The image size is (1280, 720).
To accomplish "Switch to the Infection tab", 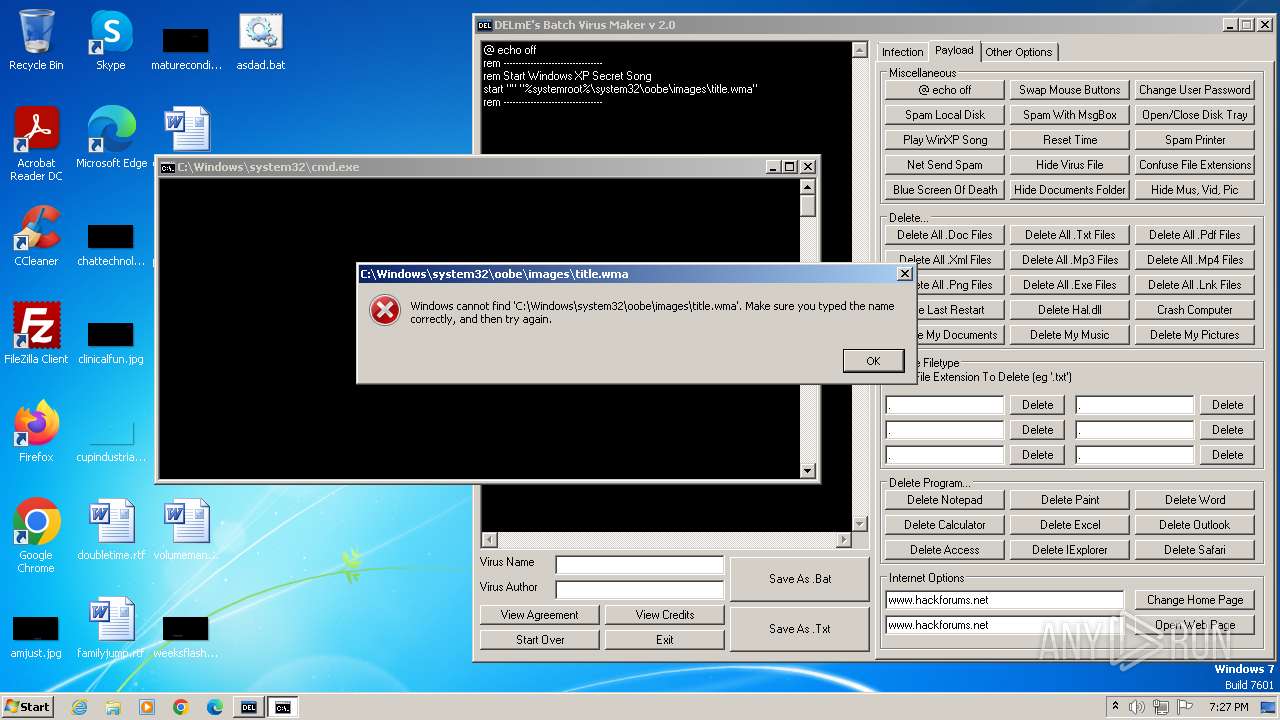I will (902, 52).
